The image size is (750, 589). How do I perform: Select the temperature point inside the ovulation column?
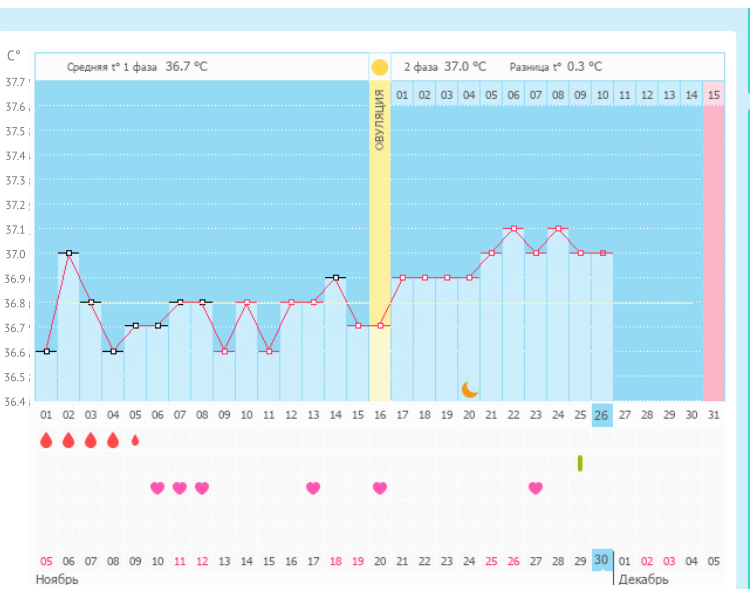(380, 326)
